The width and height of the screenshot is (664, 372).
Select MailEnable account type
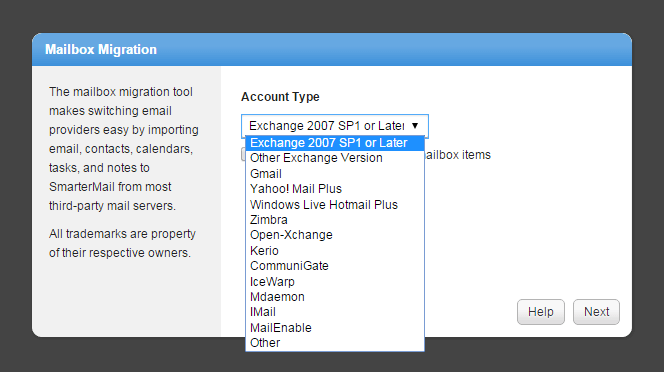click(335, 328)
